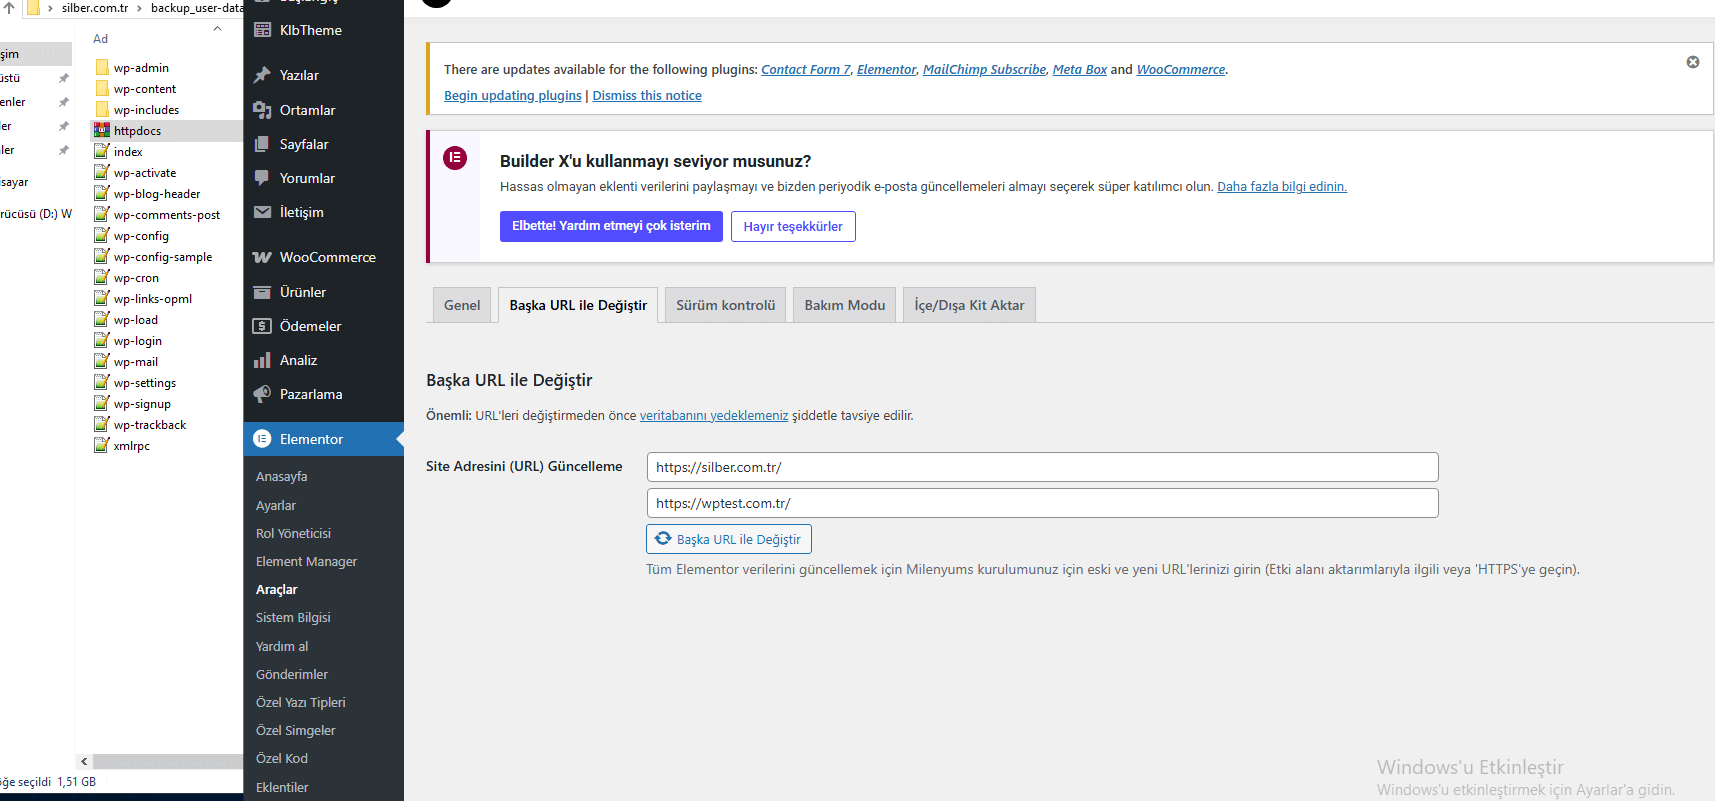Image resolution: width=1715 pixels, height=801 pixels.
Task: Open the Bakım Modu tab
Action: [x=844, y=305]
